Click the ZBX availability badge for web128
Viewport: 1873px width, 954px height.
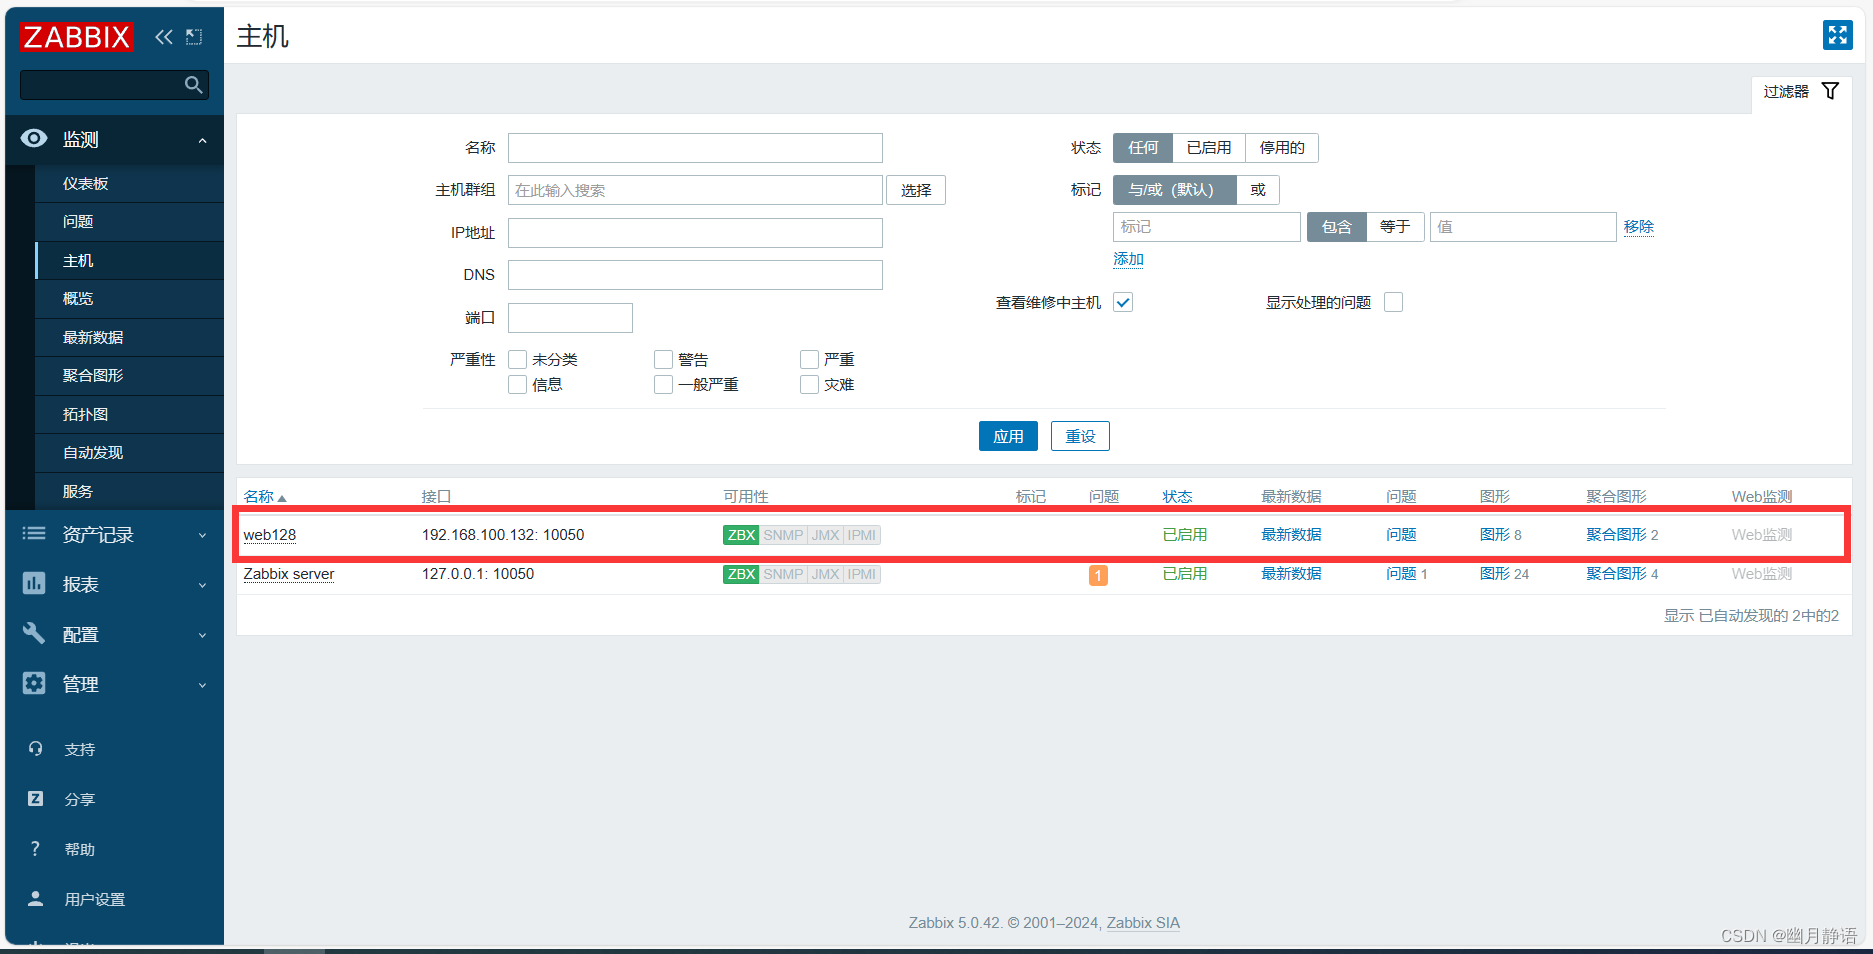(741, 535)
